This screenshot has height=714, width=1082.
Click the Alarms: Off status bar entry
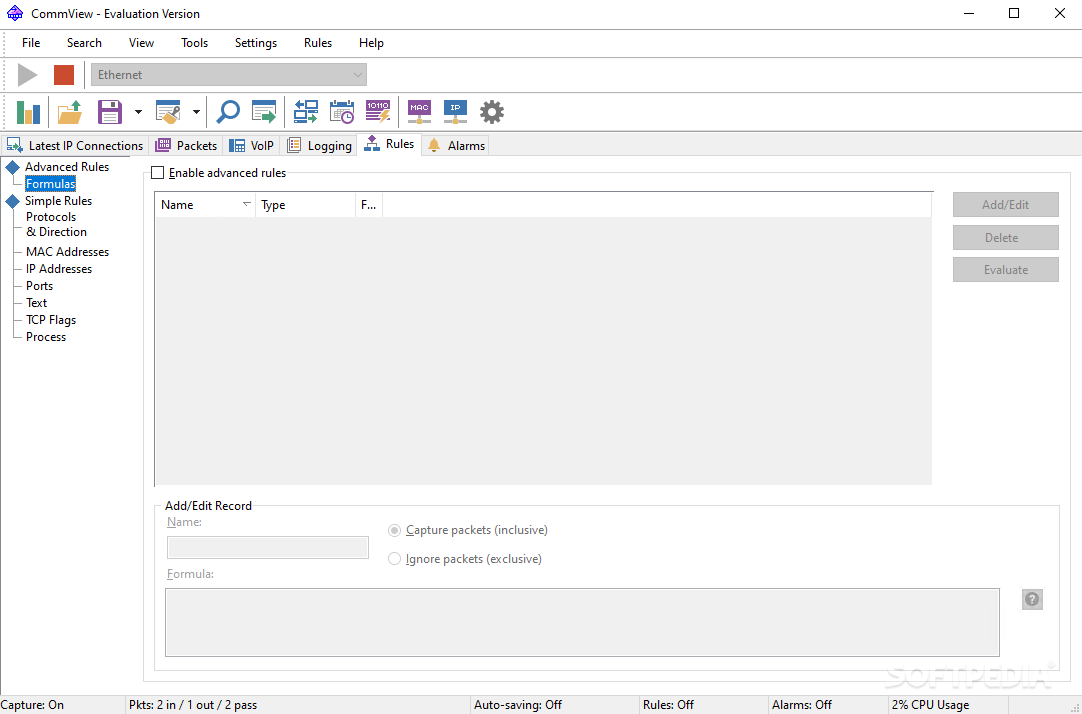(802, 705)
